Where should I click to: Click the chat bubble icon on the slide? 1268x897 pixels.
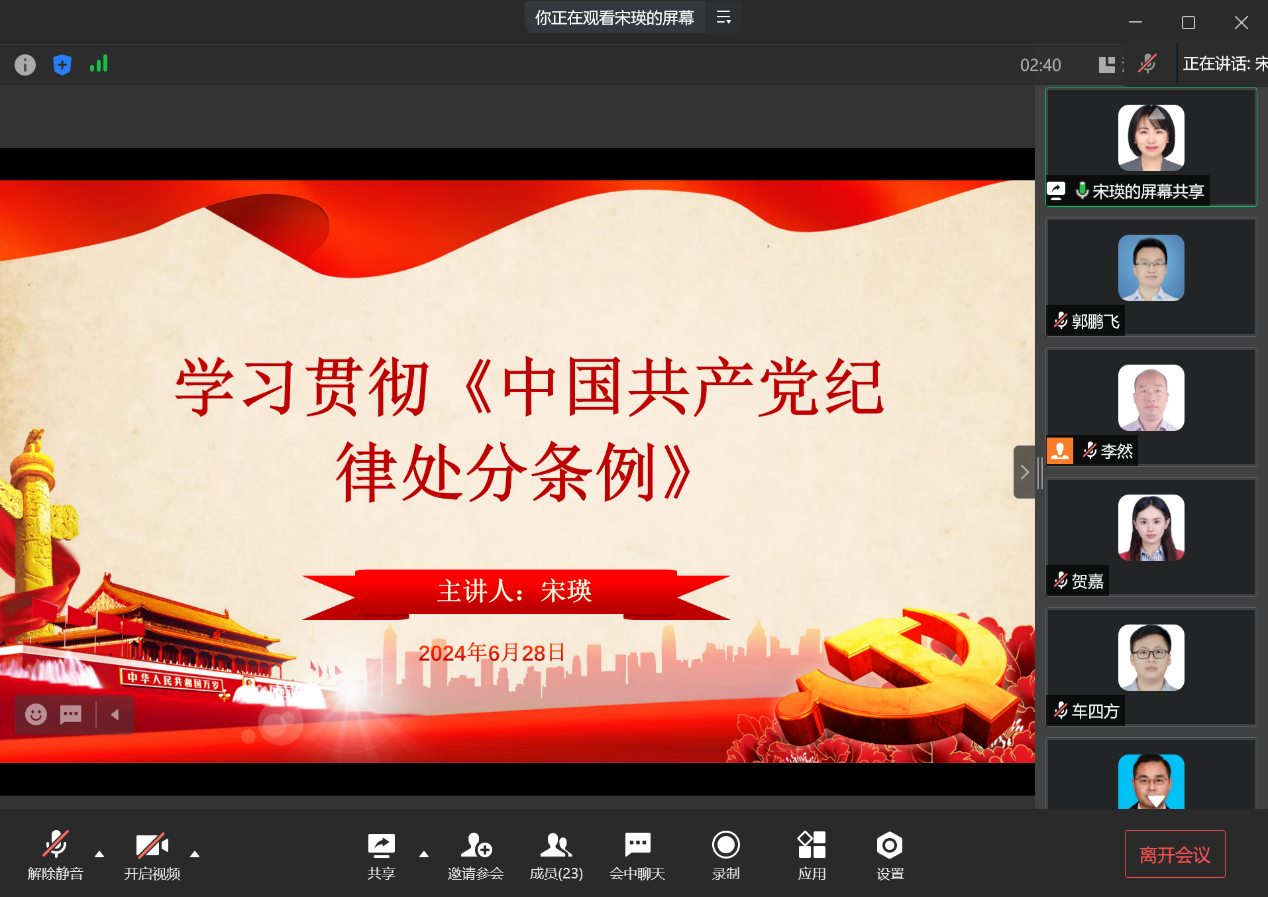point(71,714)
